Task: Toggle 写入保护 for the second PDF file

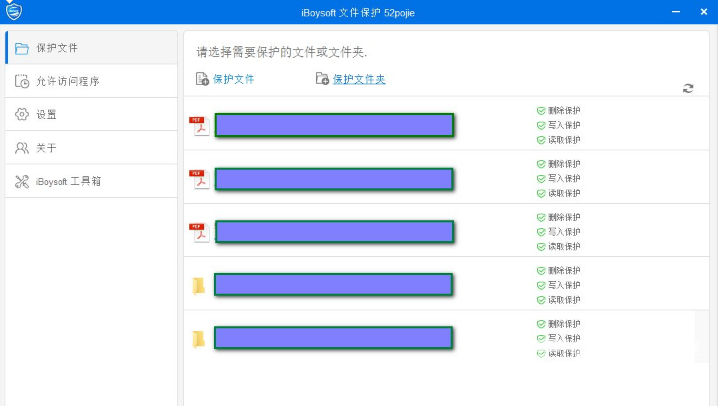Action: click(x=541, y=179)
